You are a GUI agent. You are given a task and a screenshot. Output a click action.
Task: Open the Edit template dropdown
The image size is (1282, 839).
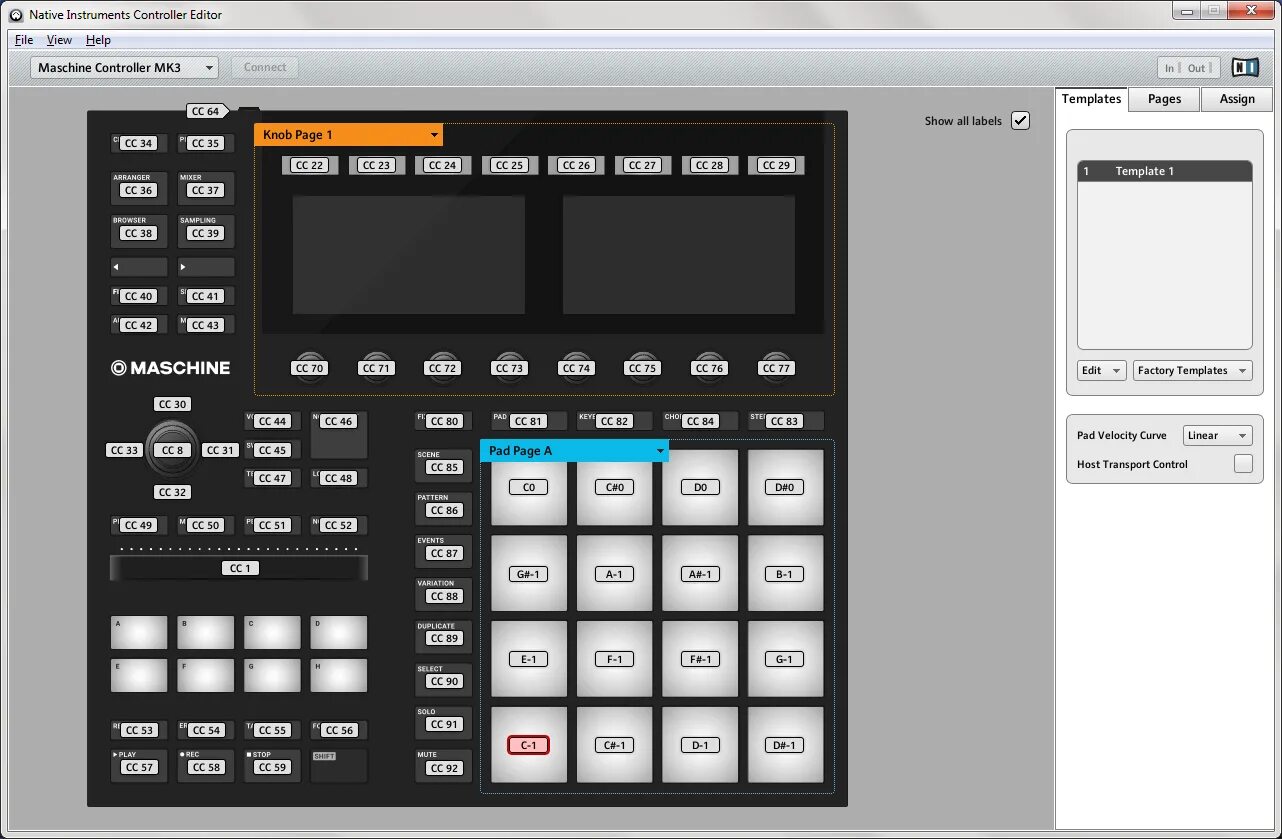(1102, 370)
